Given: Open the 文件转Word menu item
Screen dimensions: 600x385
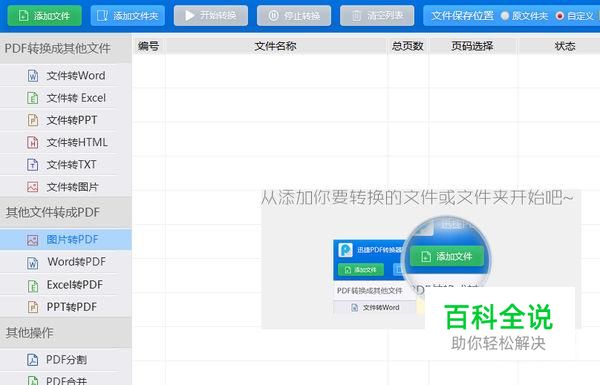Looking at the screenshot, I should [66, 76].
